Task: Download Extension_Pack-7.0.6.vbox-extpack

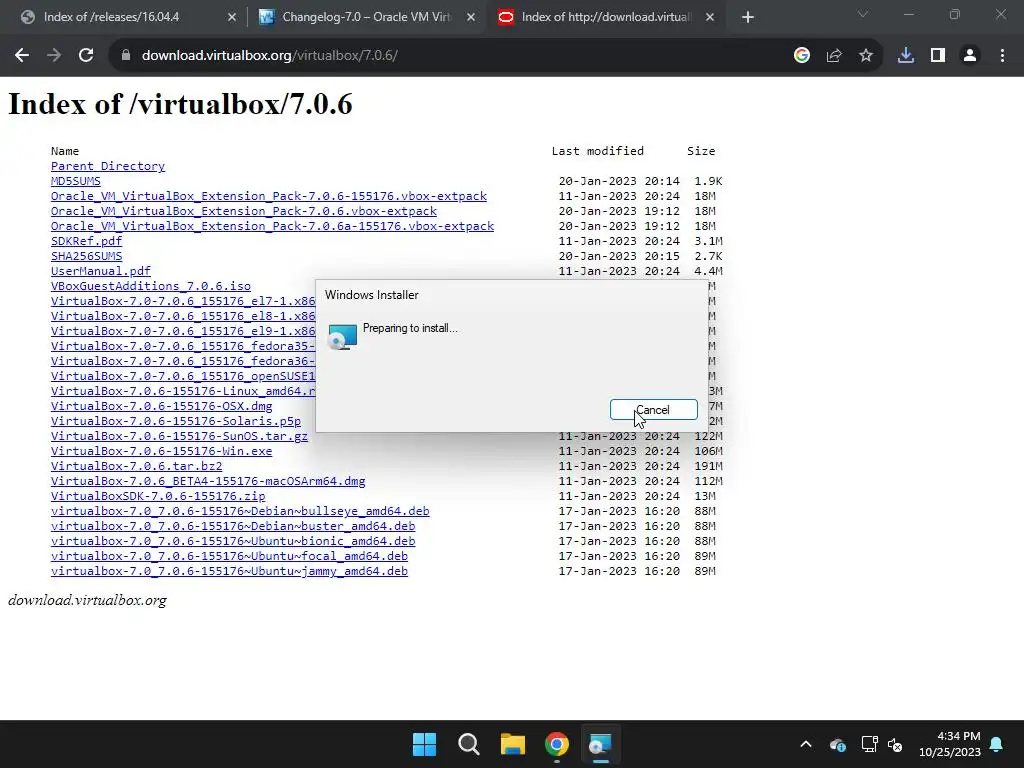Action: (x=244, y=211)
